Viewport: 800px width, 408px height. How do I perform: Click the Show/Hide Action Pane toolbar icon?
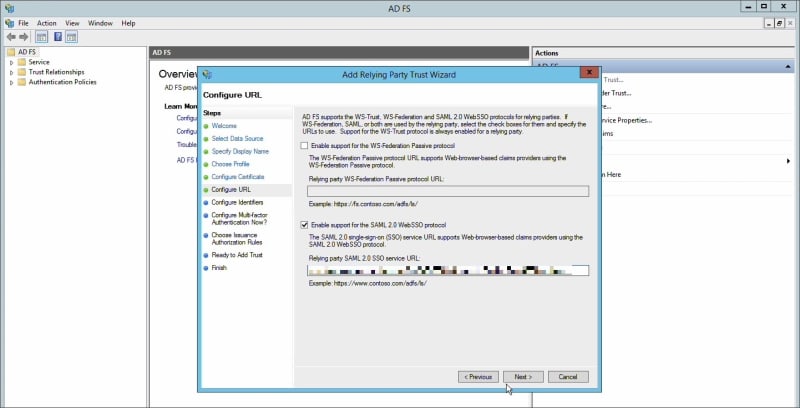pos(71,37)
